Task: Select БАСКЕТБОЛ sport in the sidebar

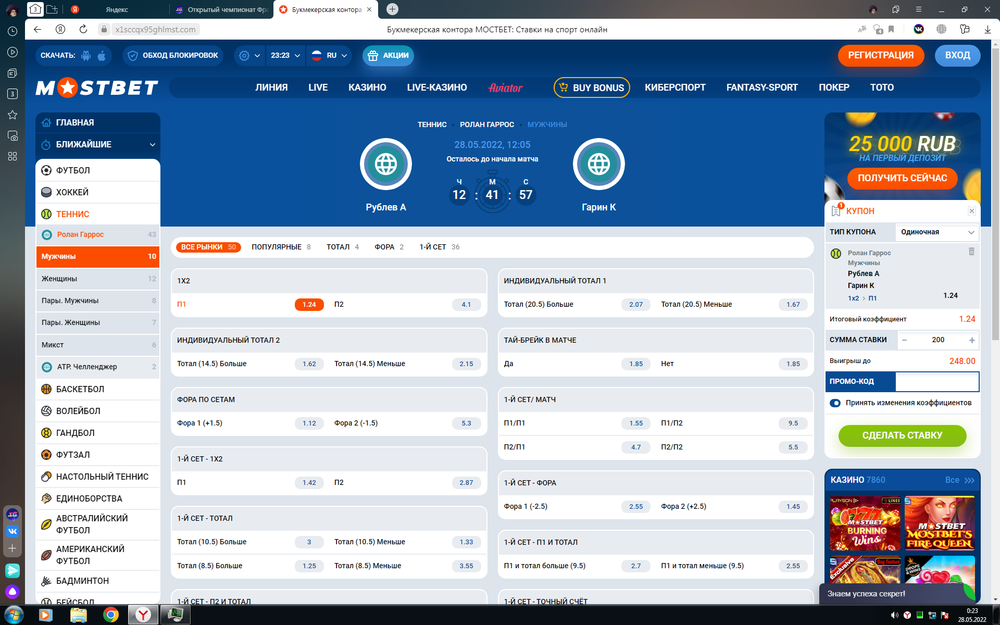Action: (x=98, y=389)
